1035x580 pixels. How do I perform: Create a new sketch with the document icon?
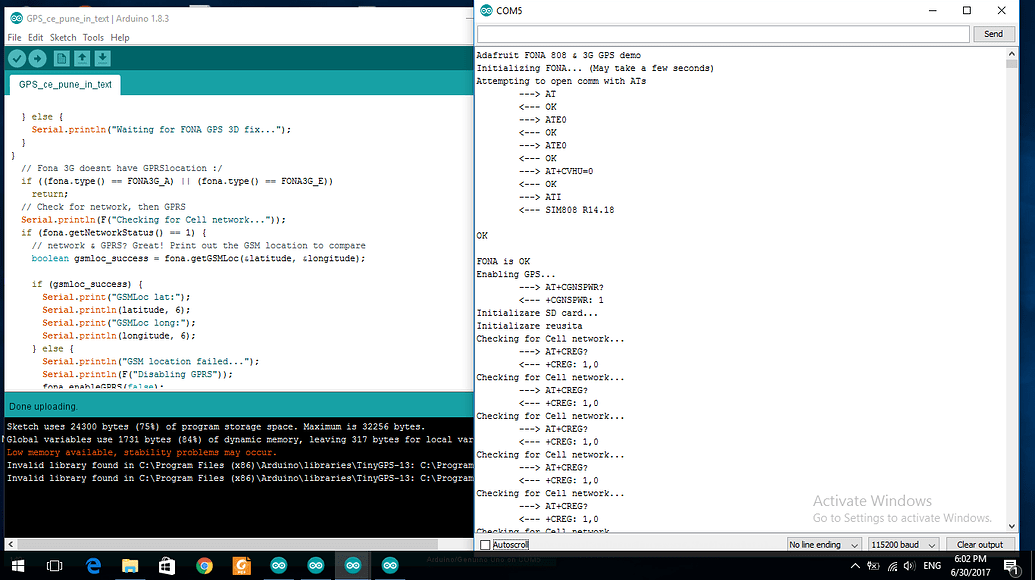tap(62, 58)
